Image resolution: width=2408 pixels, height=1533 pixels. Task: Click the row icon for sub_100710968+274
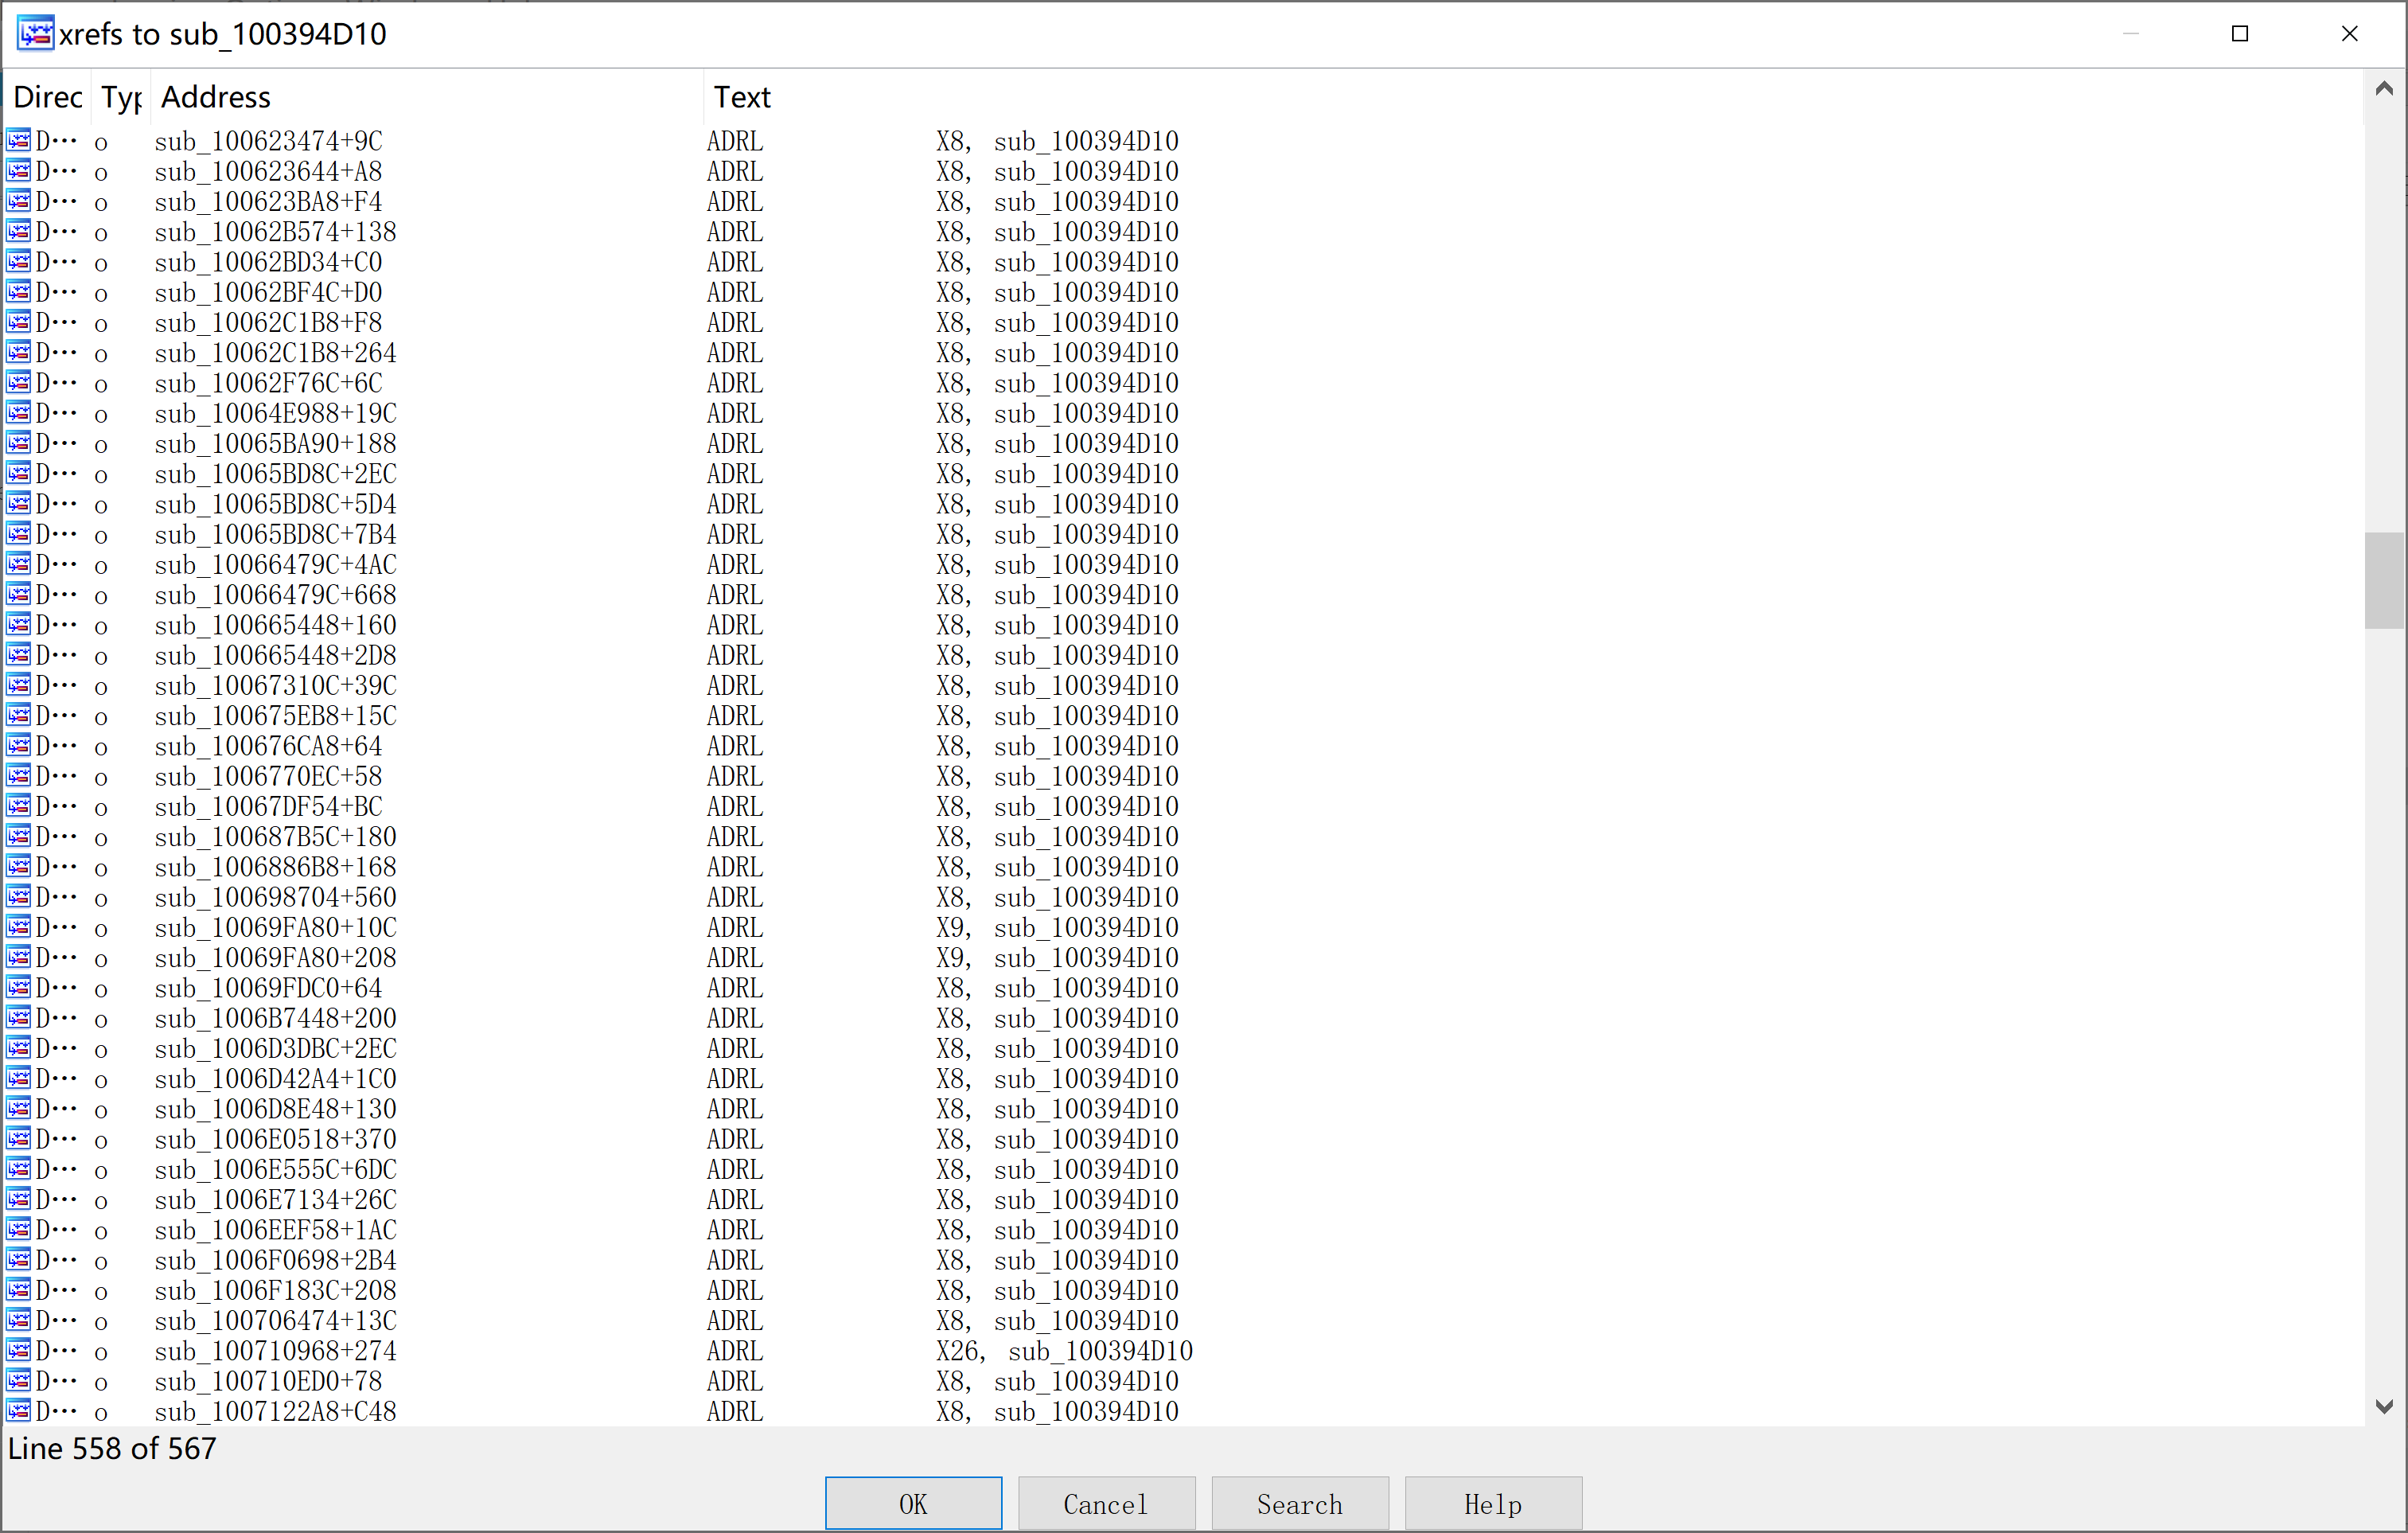click(x=18, y=1350)
